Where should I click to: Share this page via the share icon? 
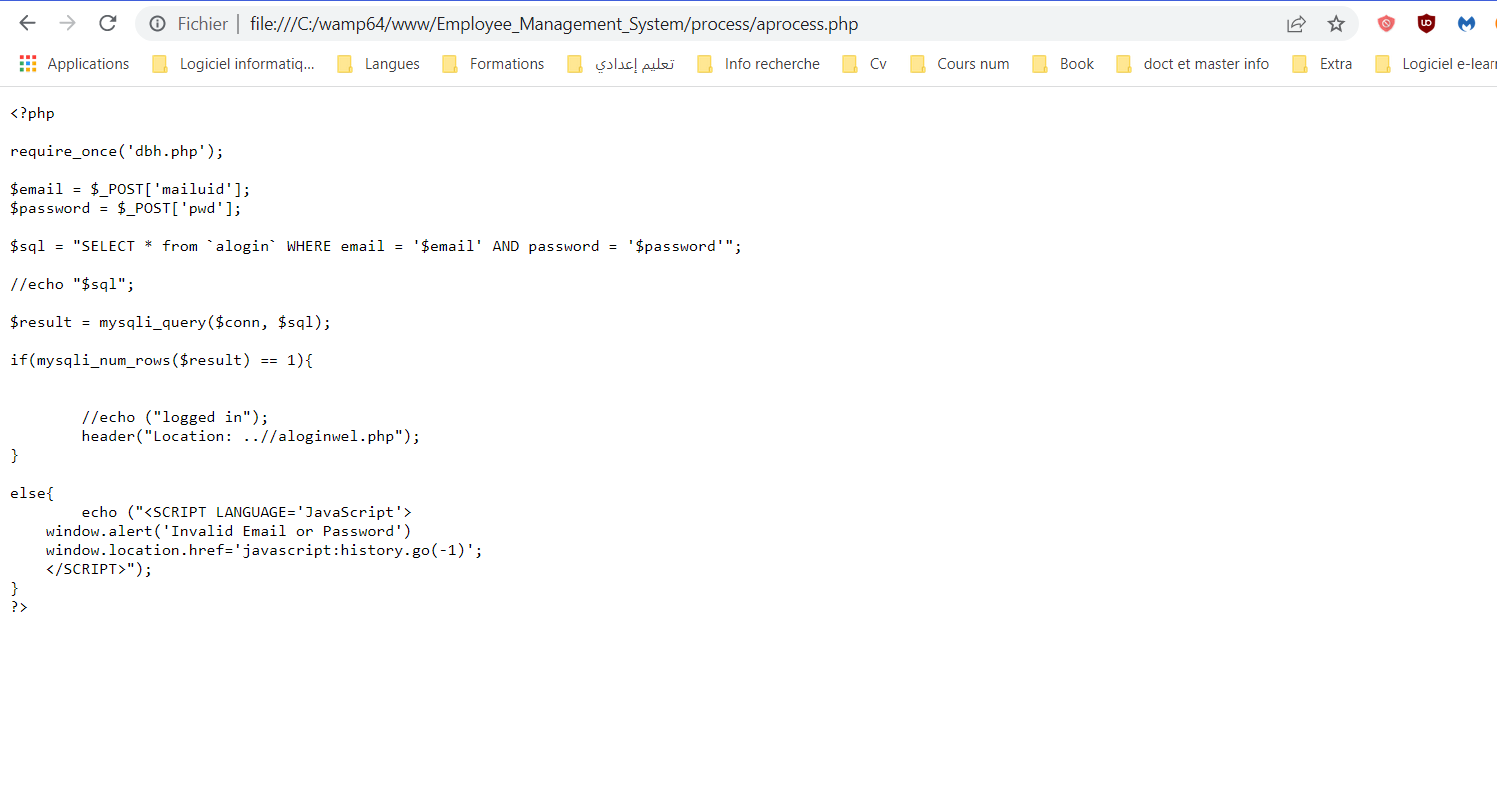pos(1296,24)
